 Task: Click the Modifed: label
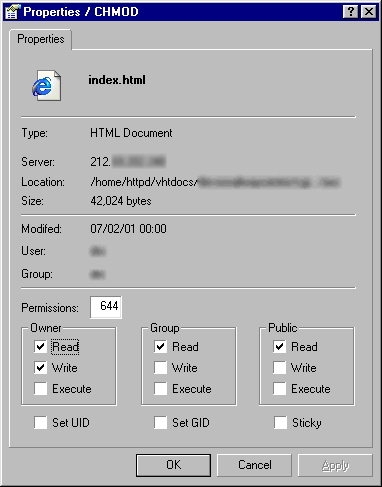(41, 229)
